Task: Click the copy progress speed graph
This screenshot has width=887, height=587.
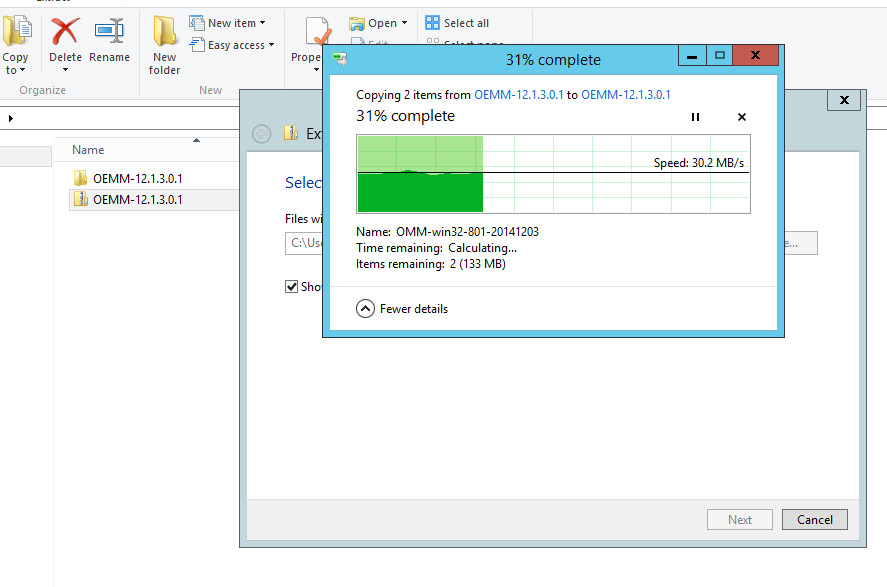Action: pos(553,174)
